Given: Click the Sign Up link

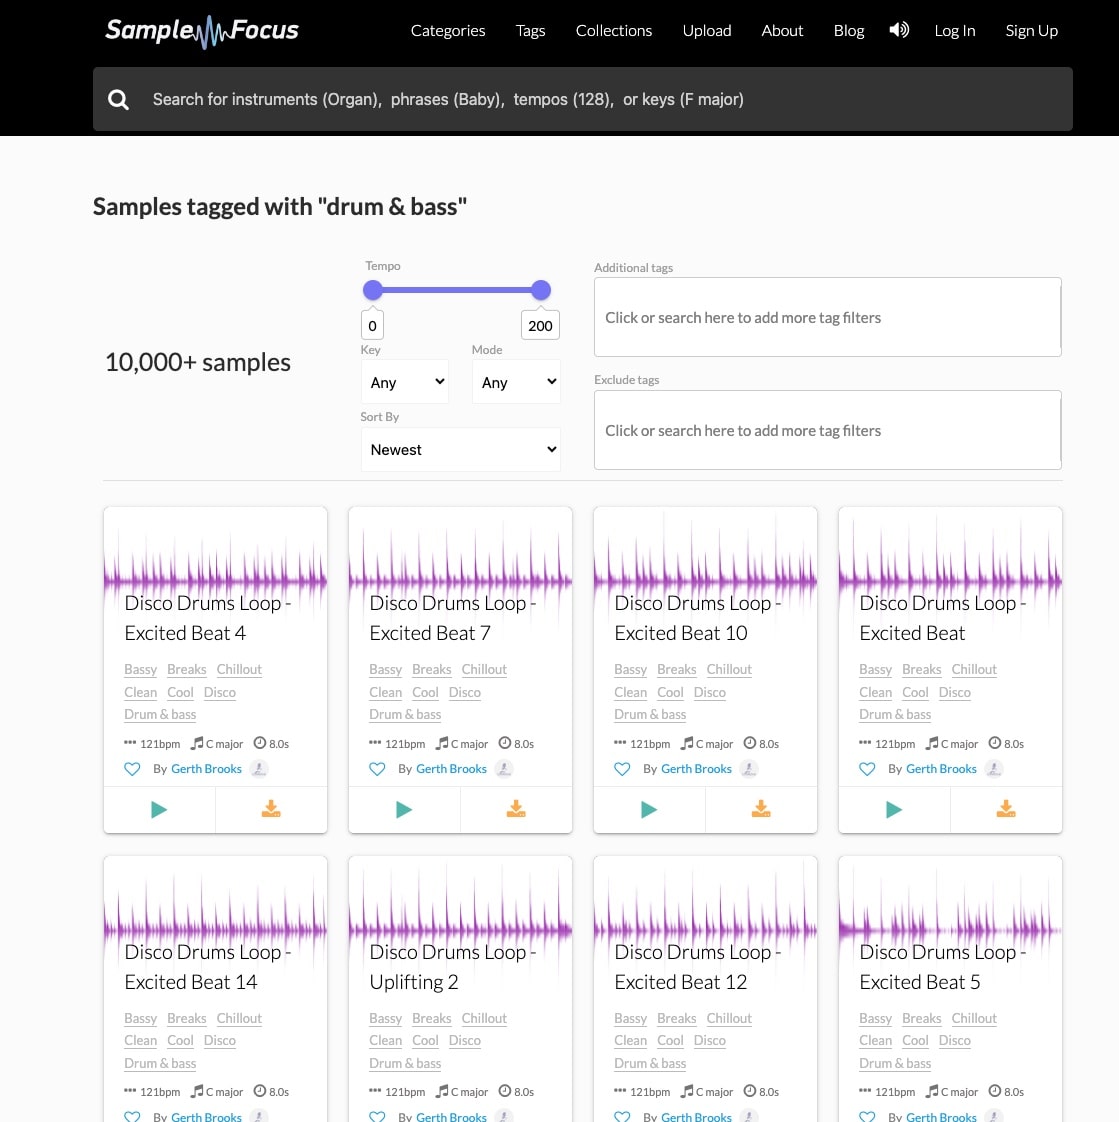Looking at the screenshot, I should tap(1031, 31).
